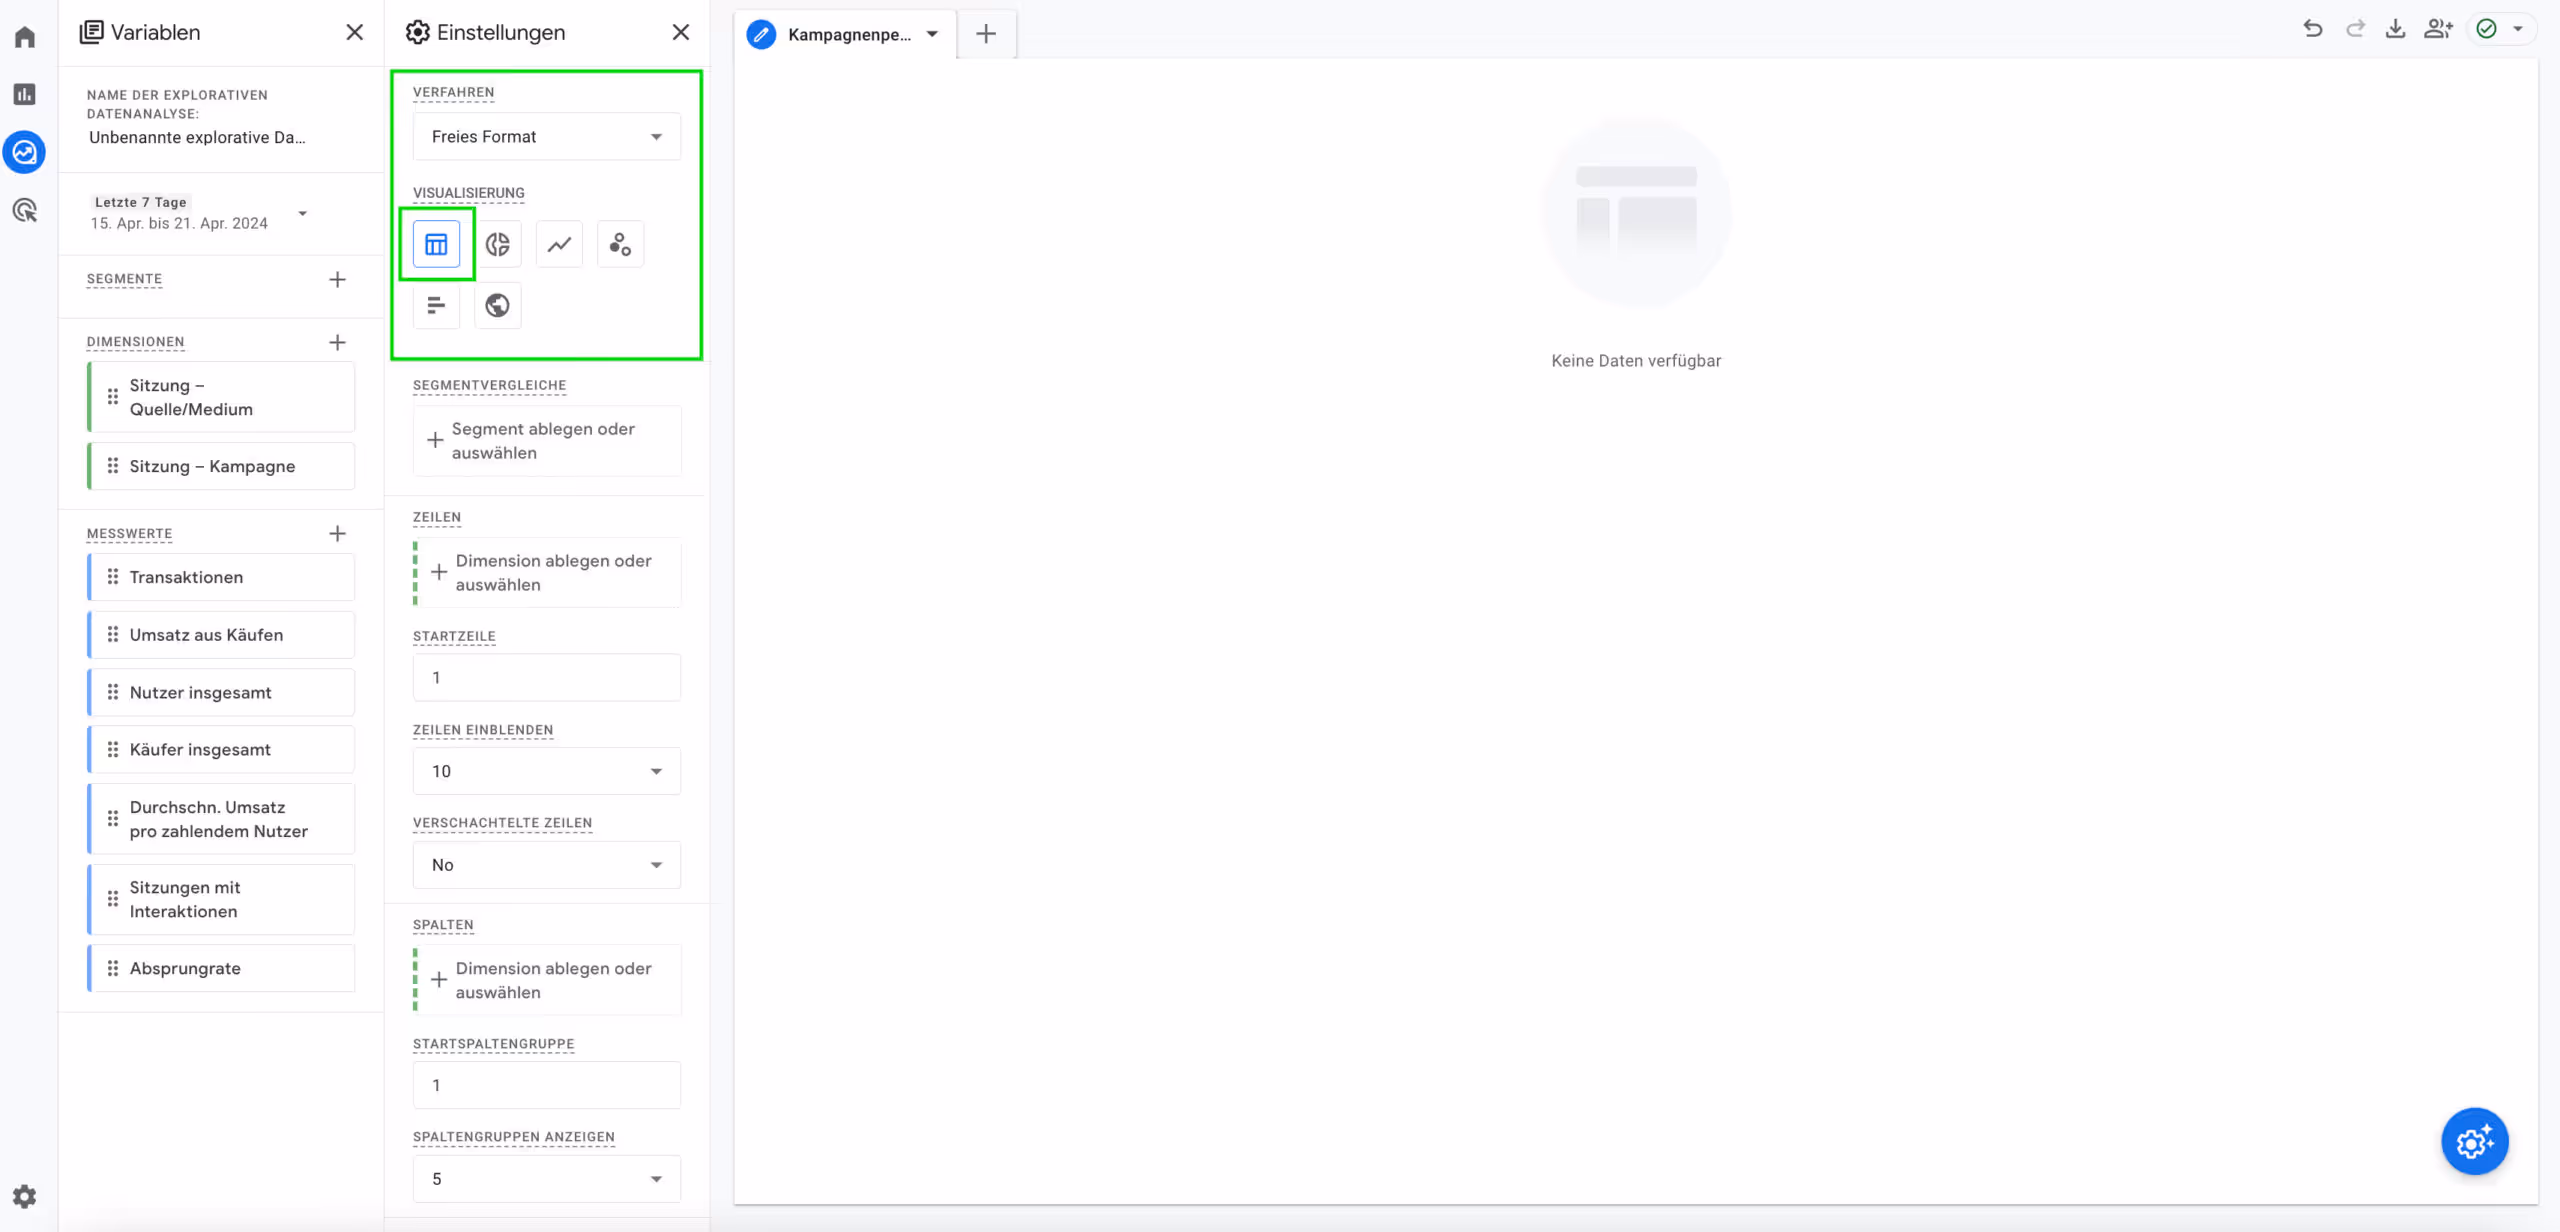Click Dimension ablegen under Spalten
This screenshot has height=1232, width=2560.
pyautogui.click(x=547, y=980)
